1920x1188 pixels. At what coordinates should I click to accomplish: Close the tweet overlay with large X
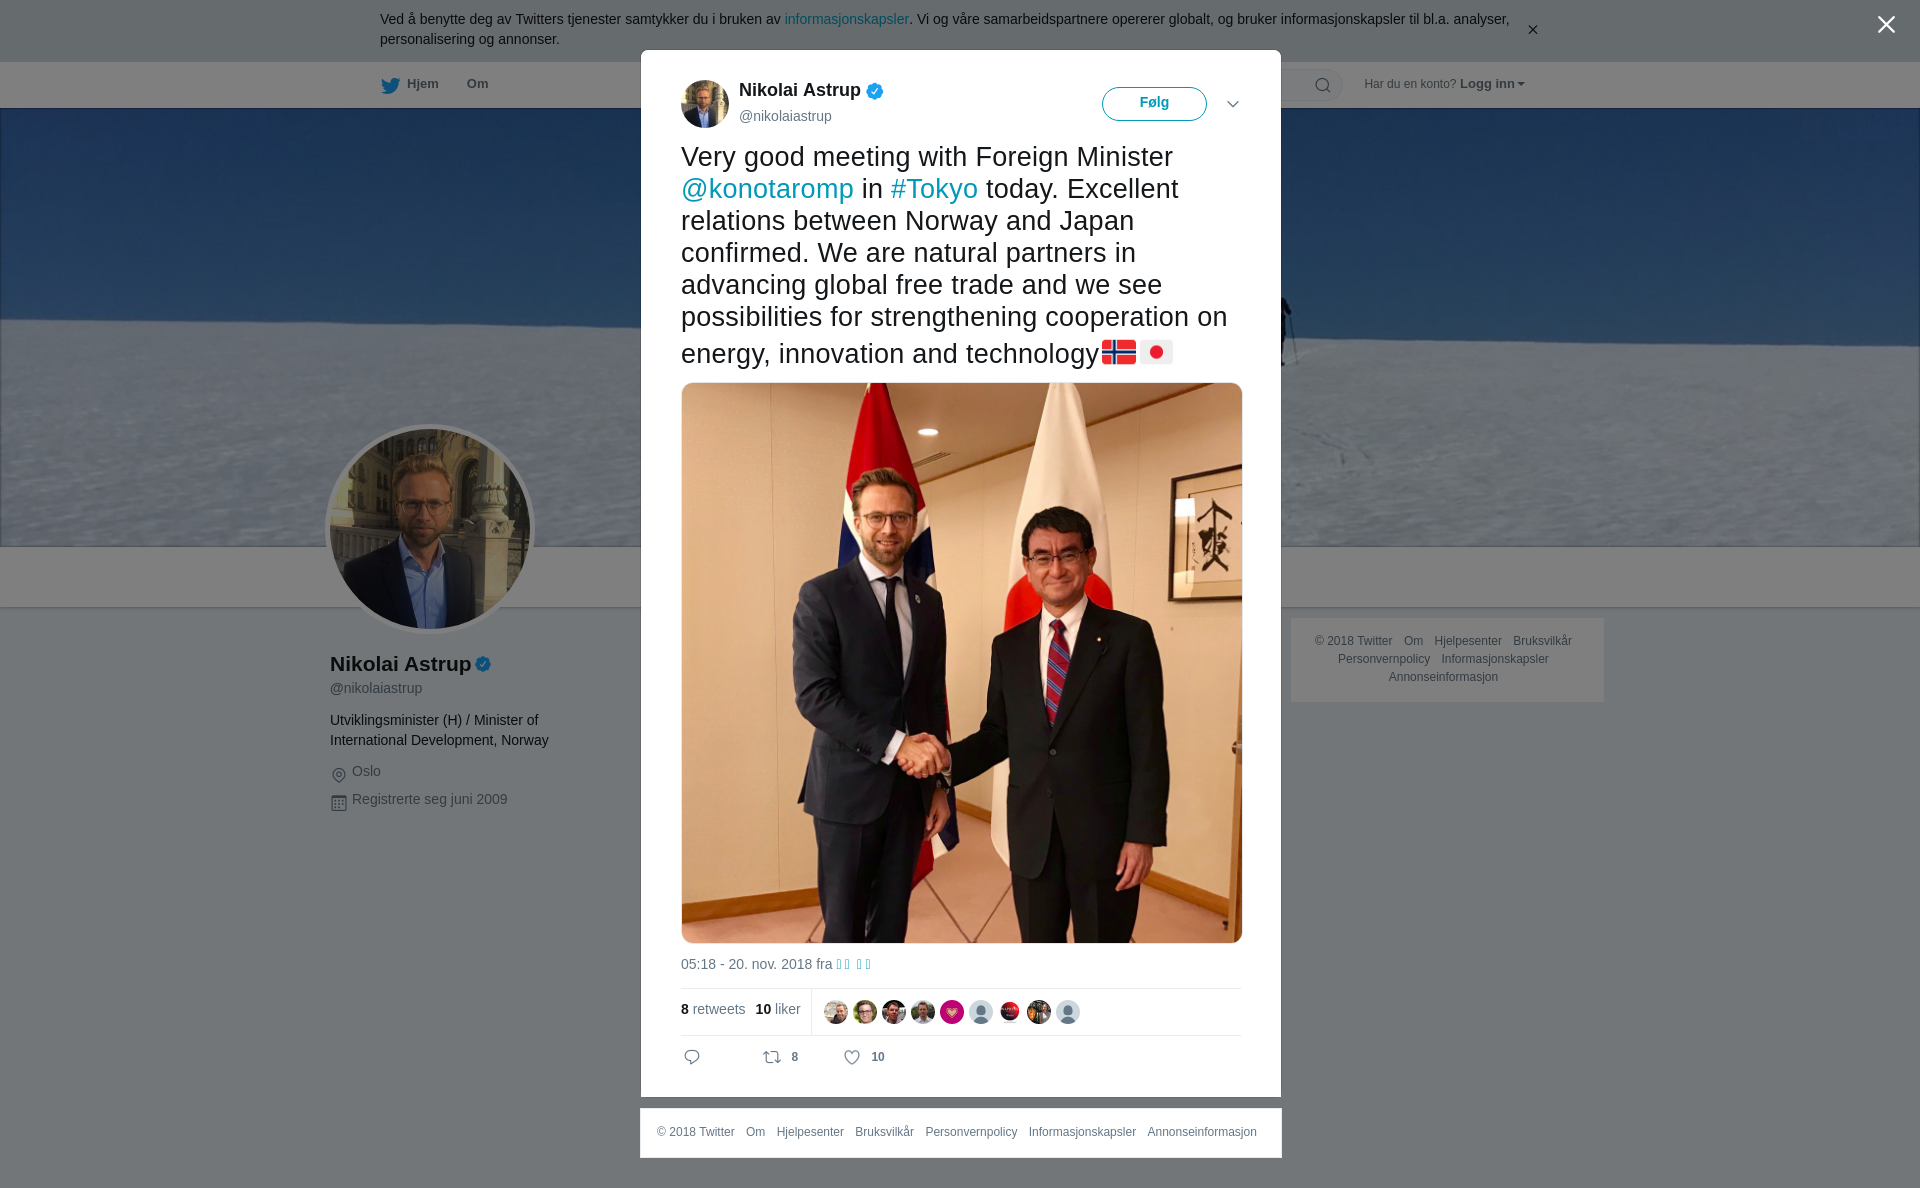pos(1886,25)
